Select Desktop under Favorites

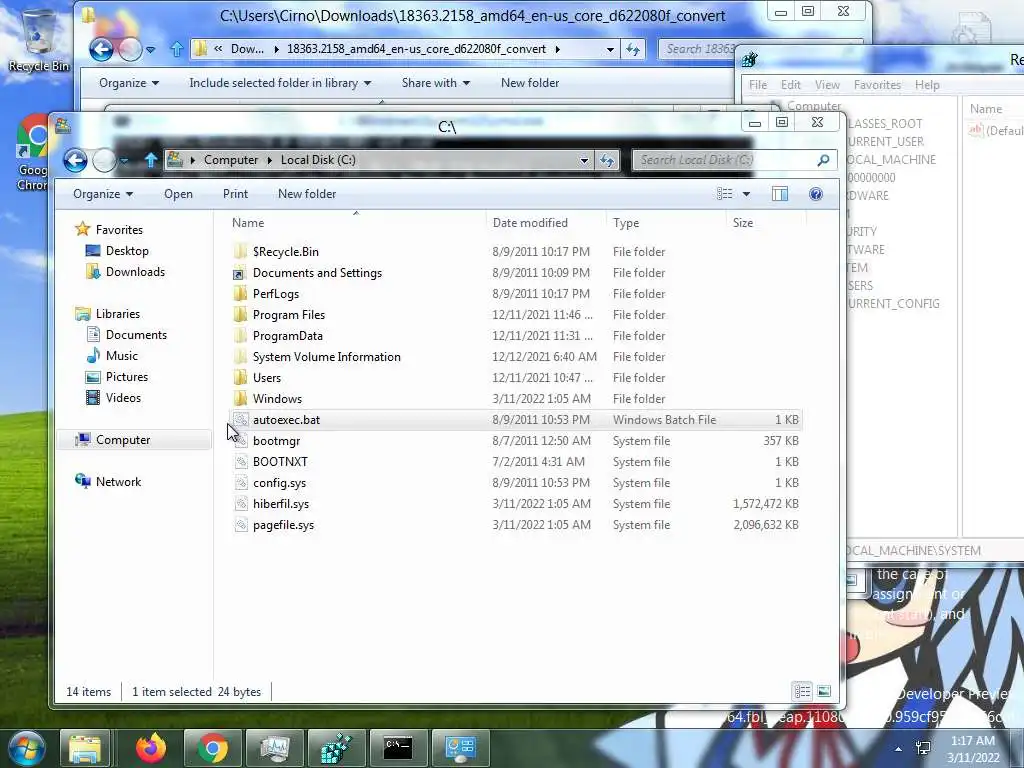click(127, 251)
